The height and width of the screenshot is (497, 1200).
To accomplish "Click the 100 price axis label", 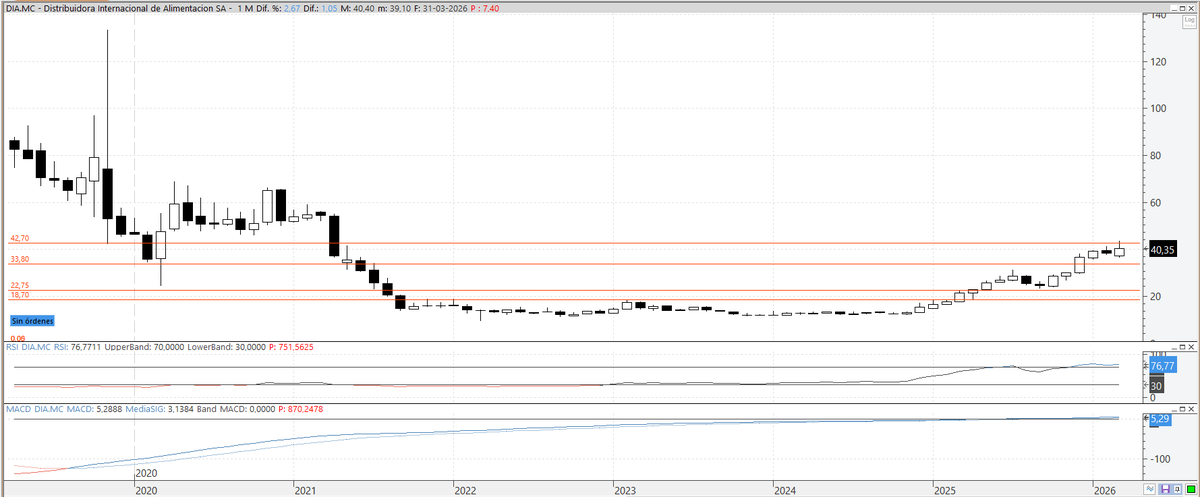I will click(x=1160, y=109).
